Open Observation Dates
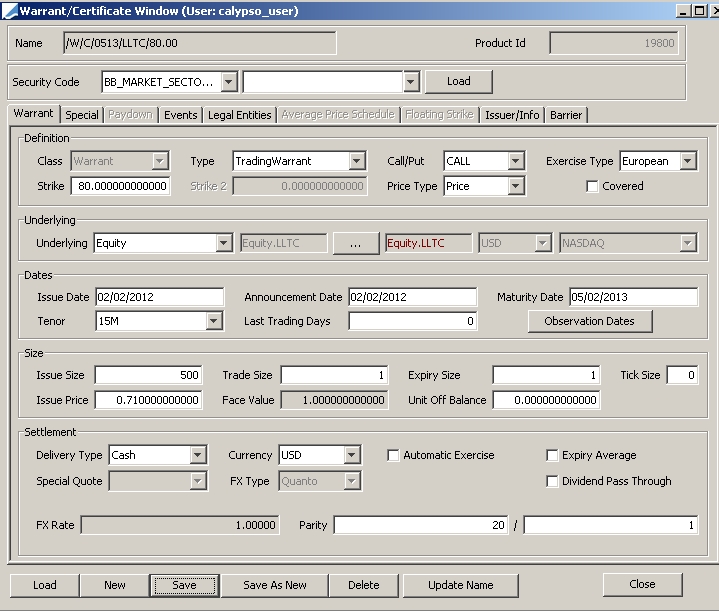Viewport: 719px width, 611px height. coord(590,321)
